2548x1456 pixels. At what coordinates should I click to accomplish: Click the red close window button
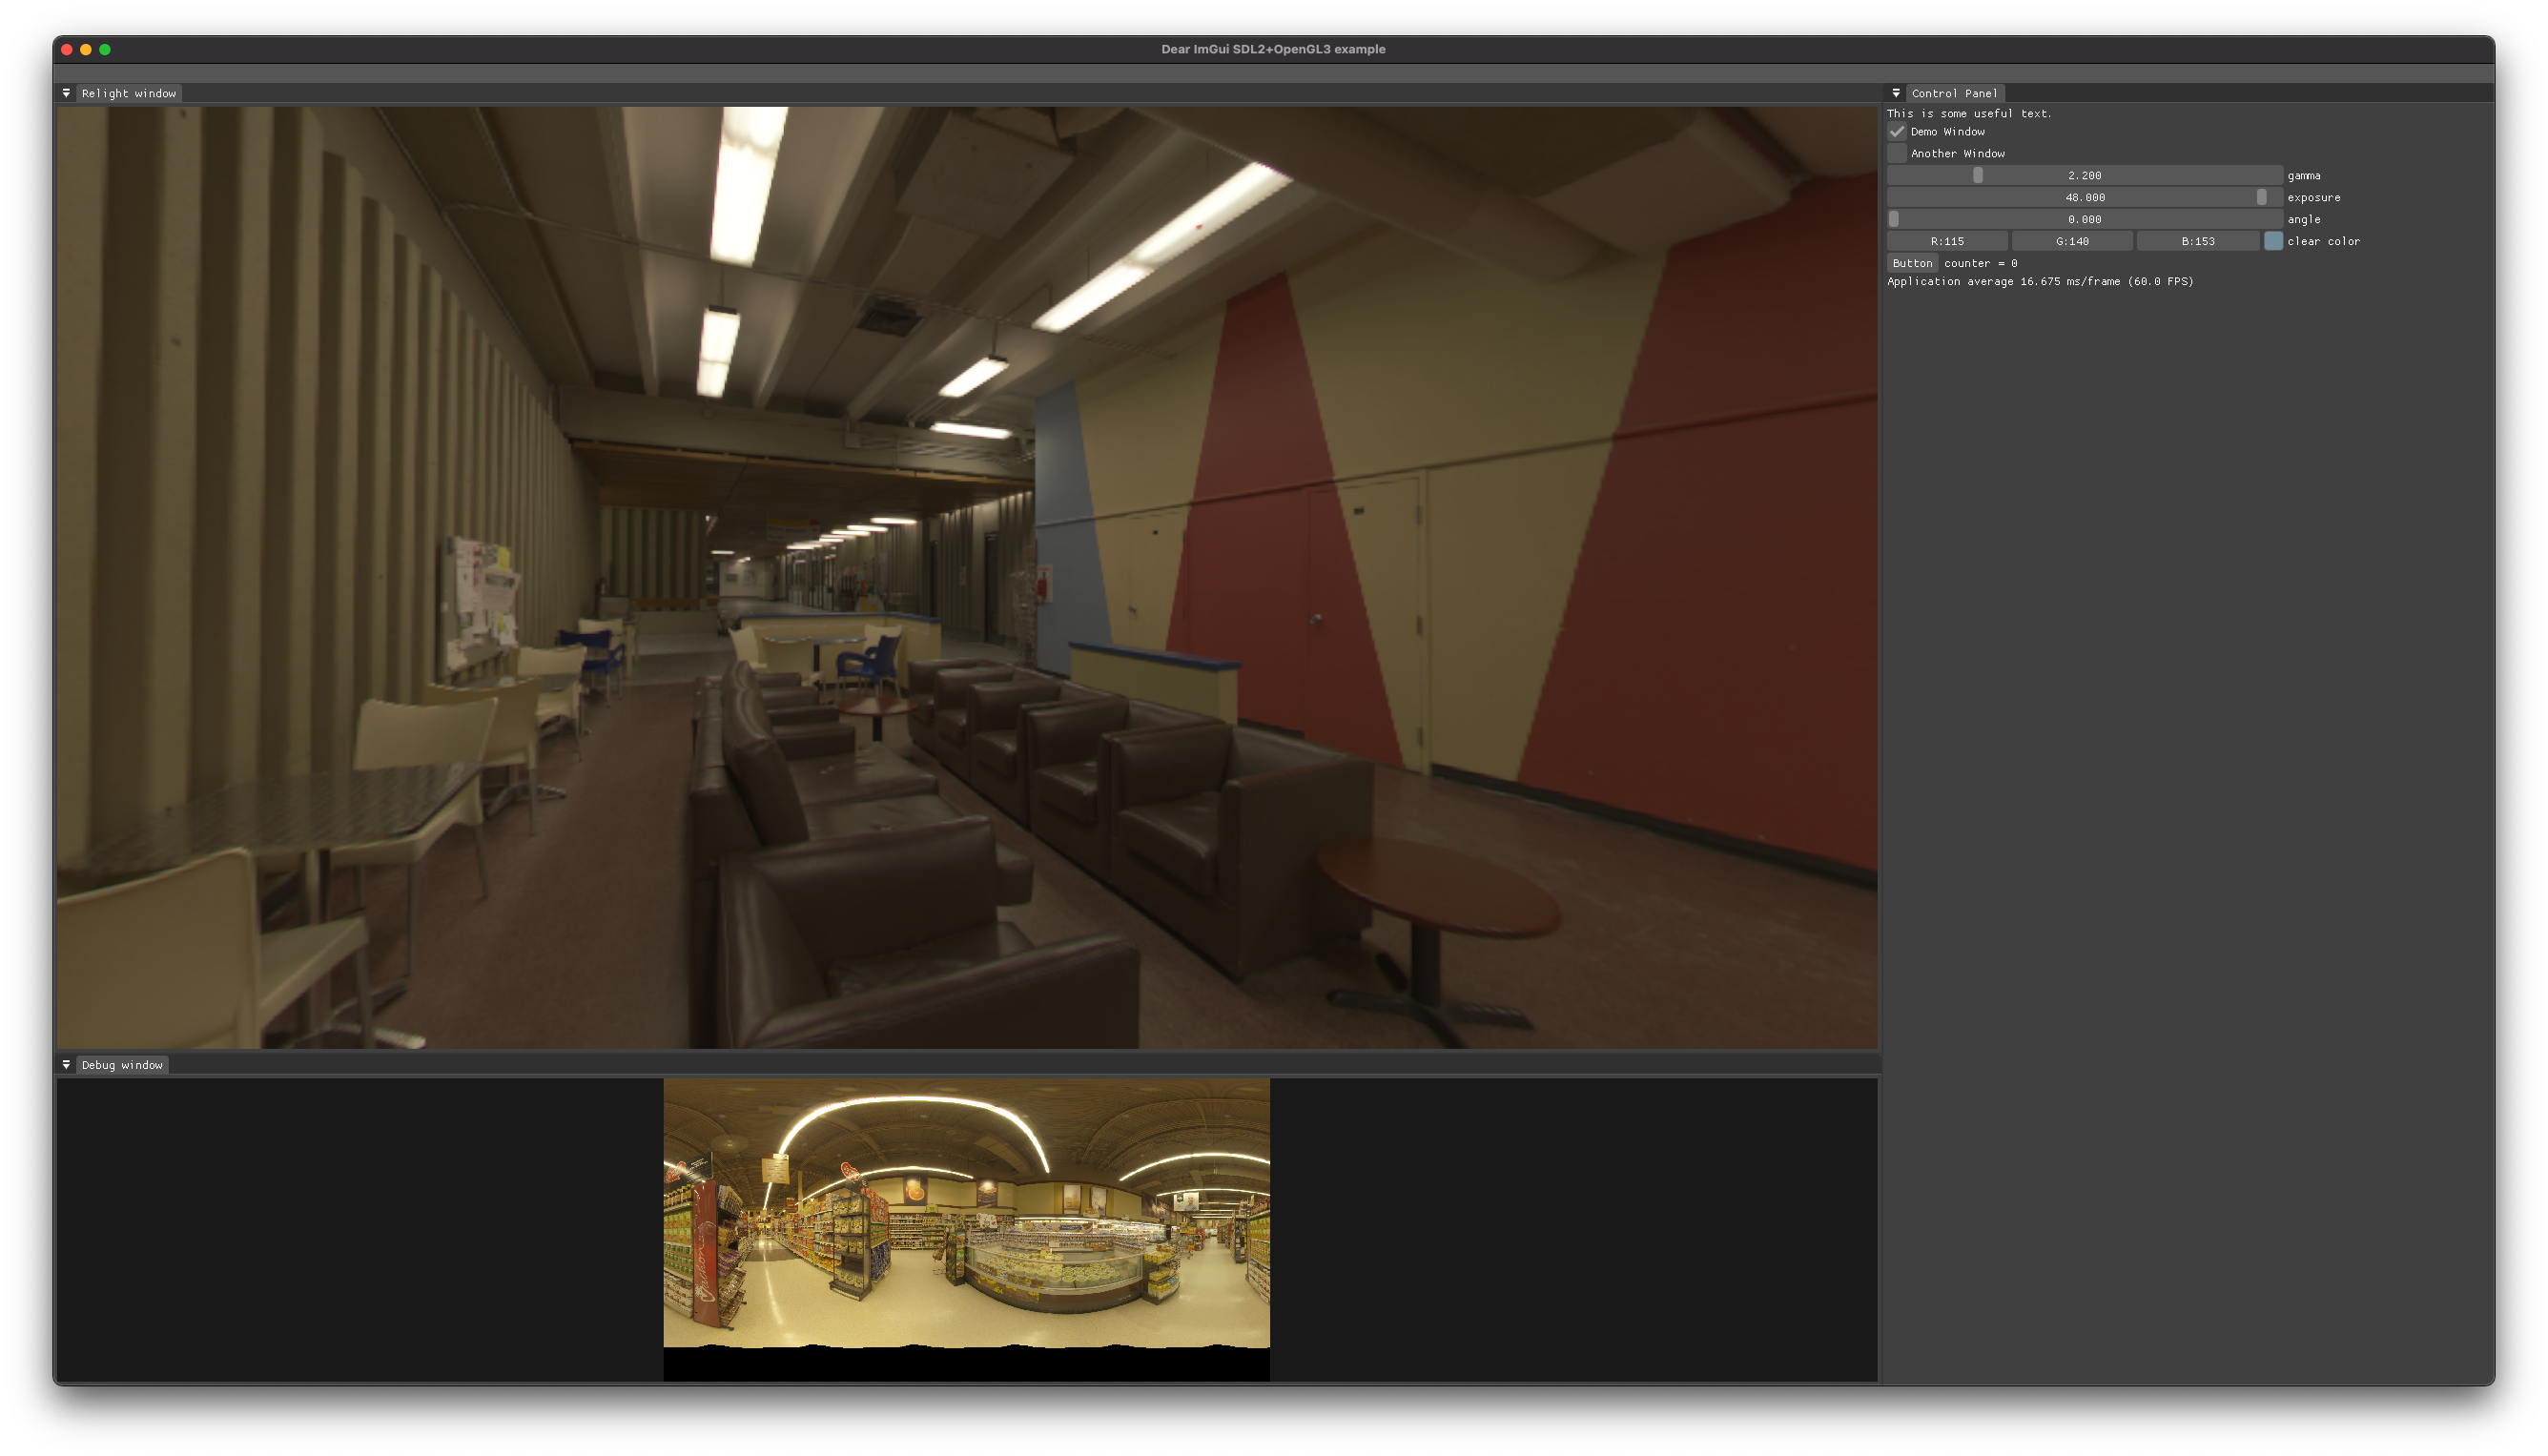67,49
